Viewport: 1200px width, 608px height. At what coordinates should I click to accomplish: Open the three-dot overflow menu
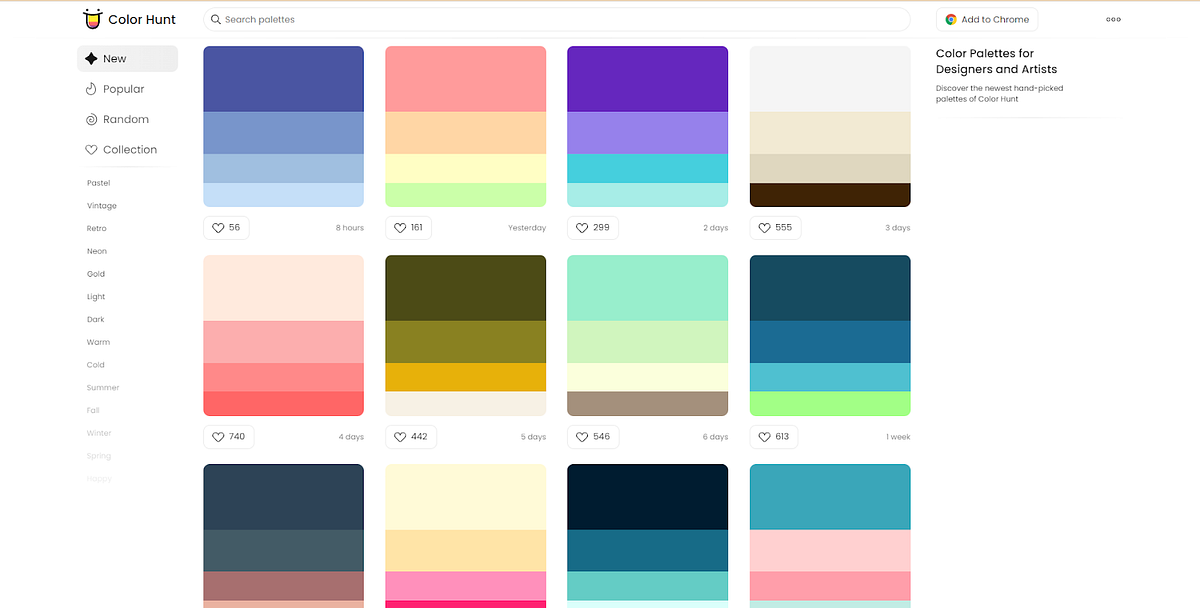1113,19
